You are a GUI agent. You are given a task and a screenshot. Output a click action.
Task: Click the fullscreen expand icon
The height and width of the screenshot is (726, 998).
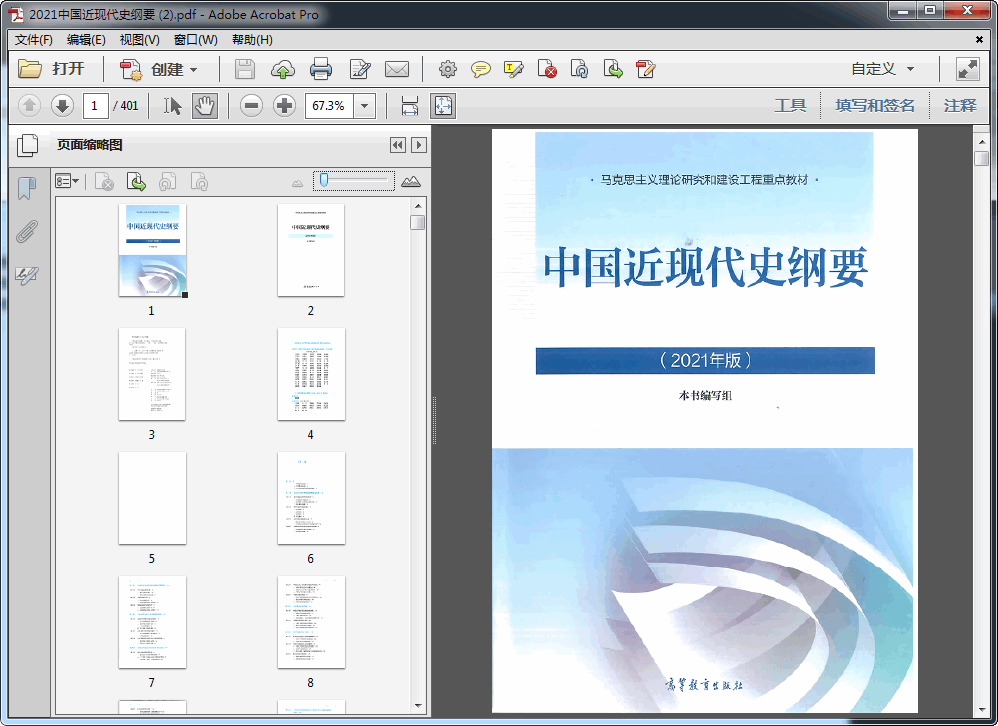pyautogui.click(x=967, y=69)
